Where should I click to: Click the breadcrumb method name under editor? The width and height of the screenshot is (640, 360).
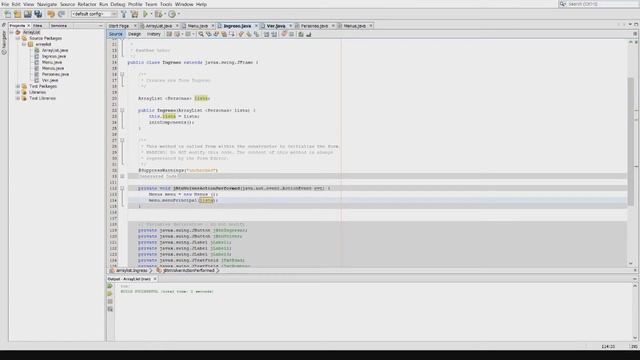[x=189, y=270]
